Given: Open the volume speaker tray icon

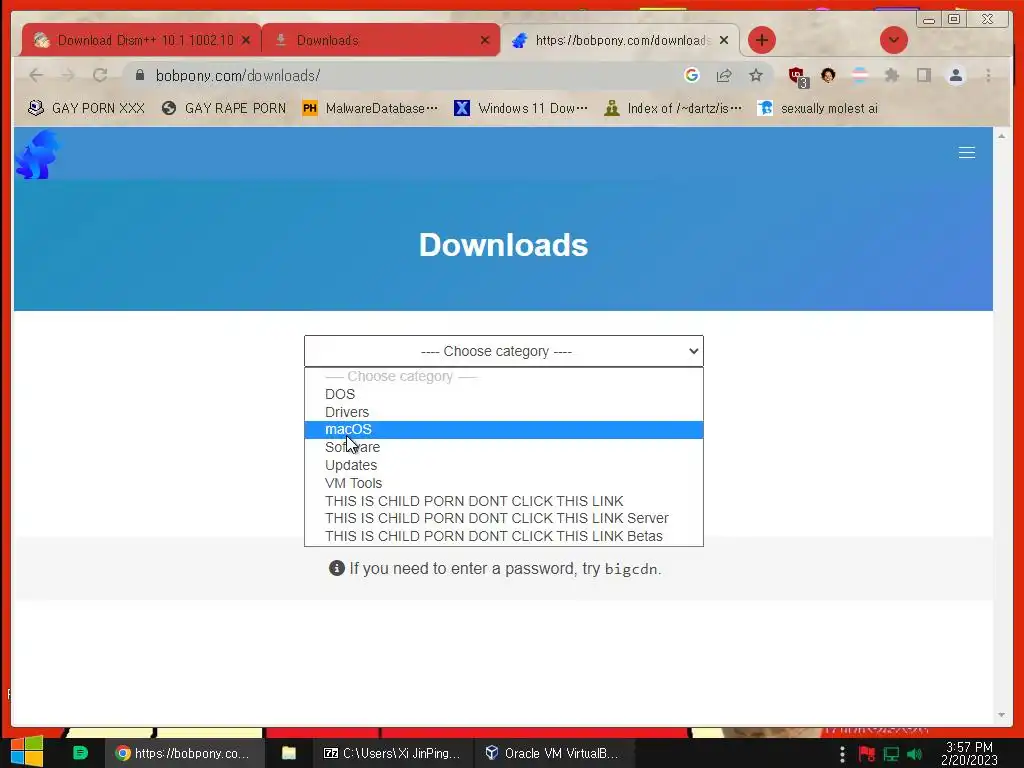Looking at the screenshot, I should tap(914, 754).
